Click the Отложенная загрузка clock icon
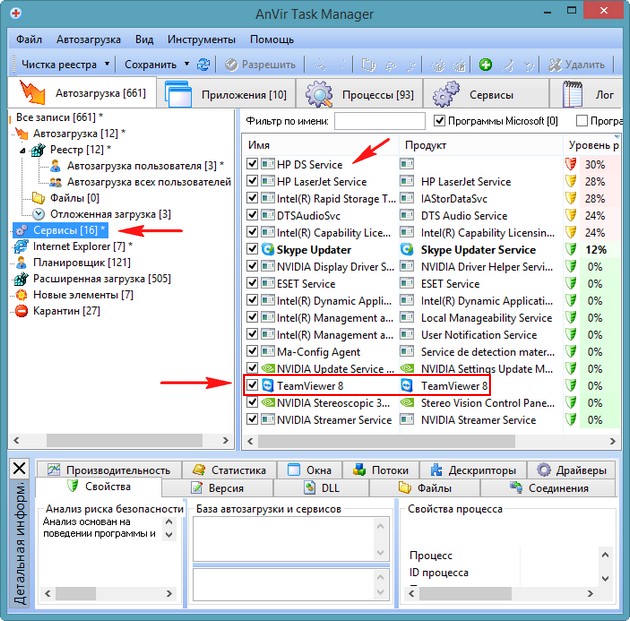The image size is (630, 621). pos(38,214)
